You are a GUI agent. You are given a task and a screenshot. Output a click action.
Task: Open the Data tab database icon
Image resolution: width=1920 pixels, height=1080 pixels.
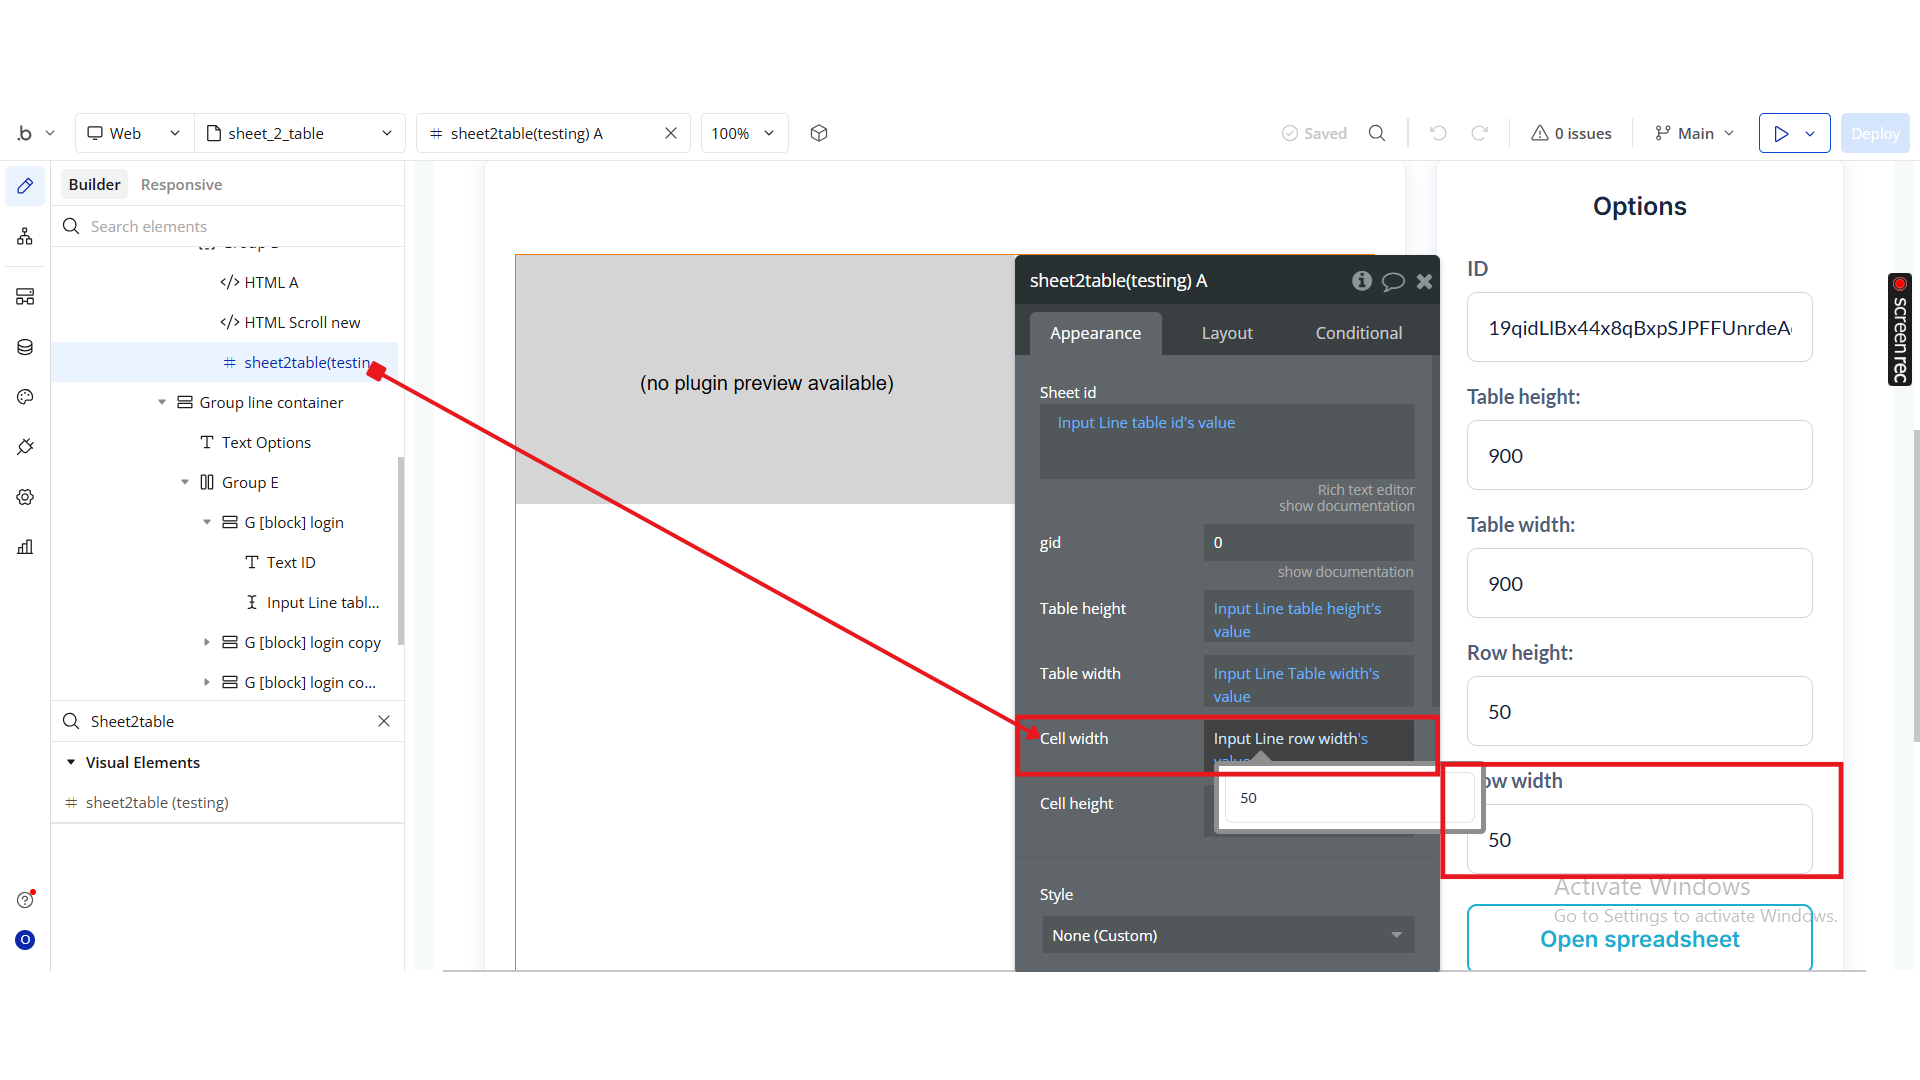point(25,347)
